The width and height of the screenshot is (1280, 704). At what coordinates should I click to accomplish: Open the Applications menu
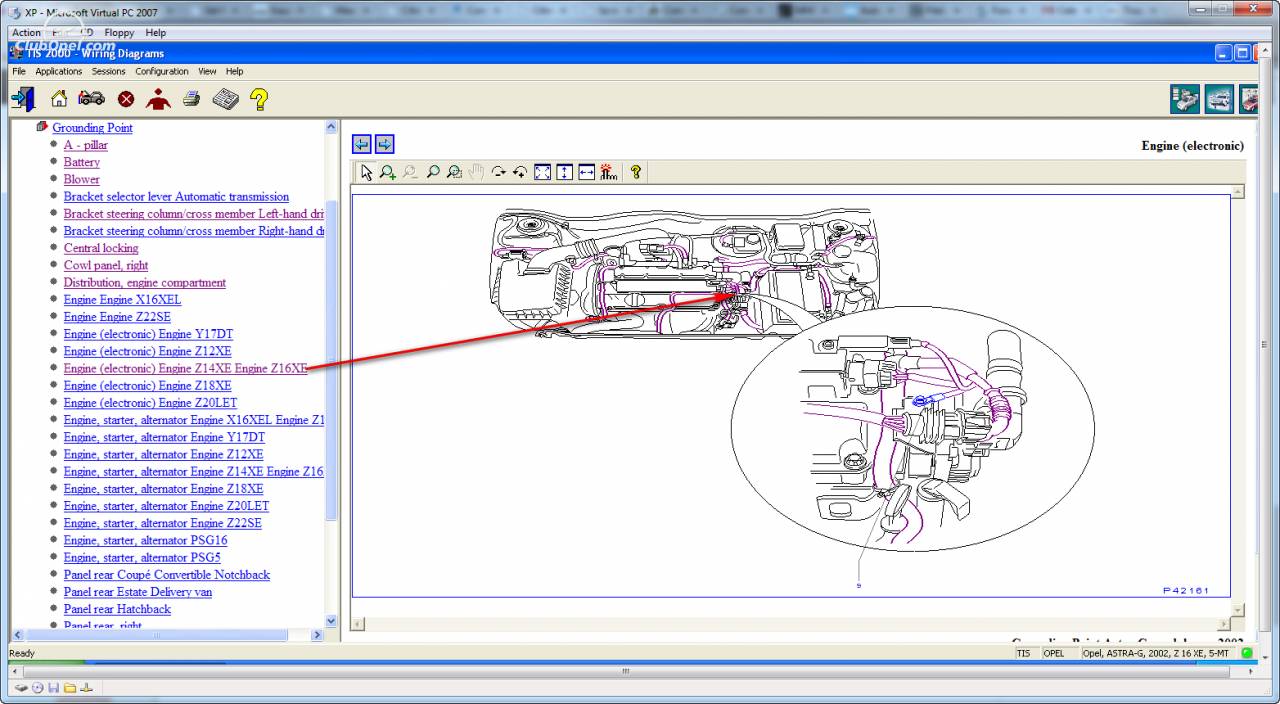58,71
